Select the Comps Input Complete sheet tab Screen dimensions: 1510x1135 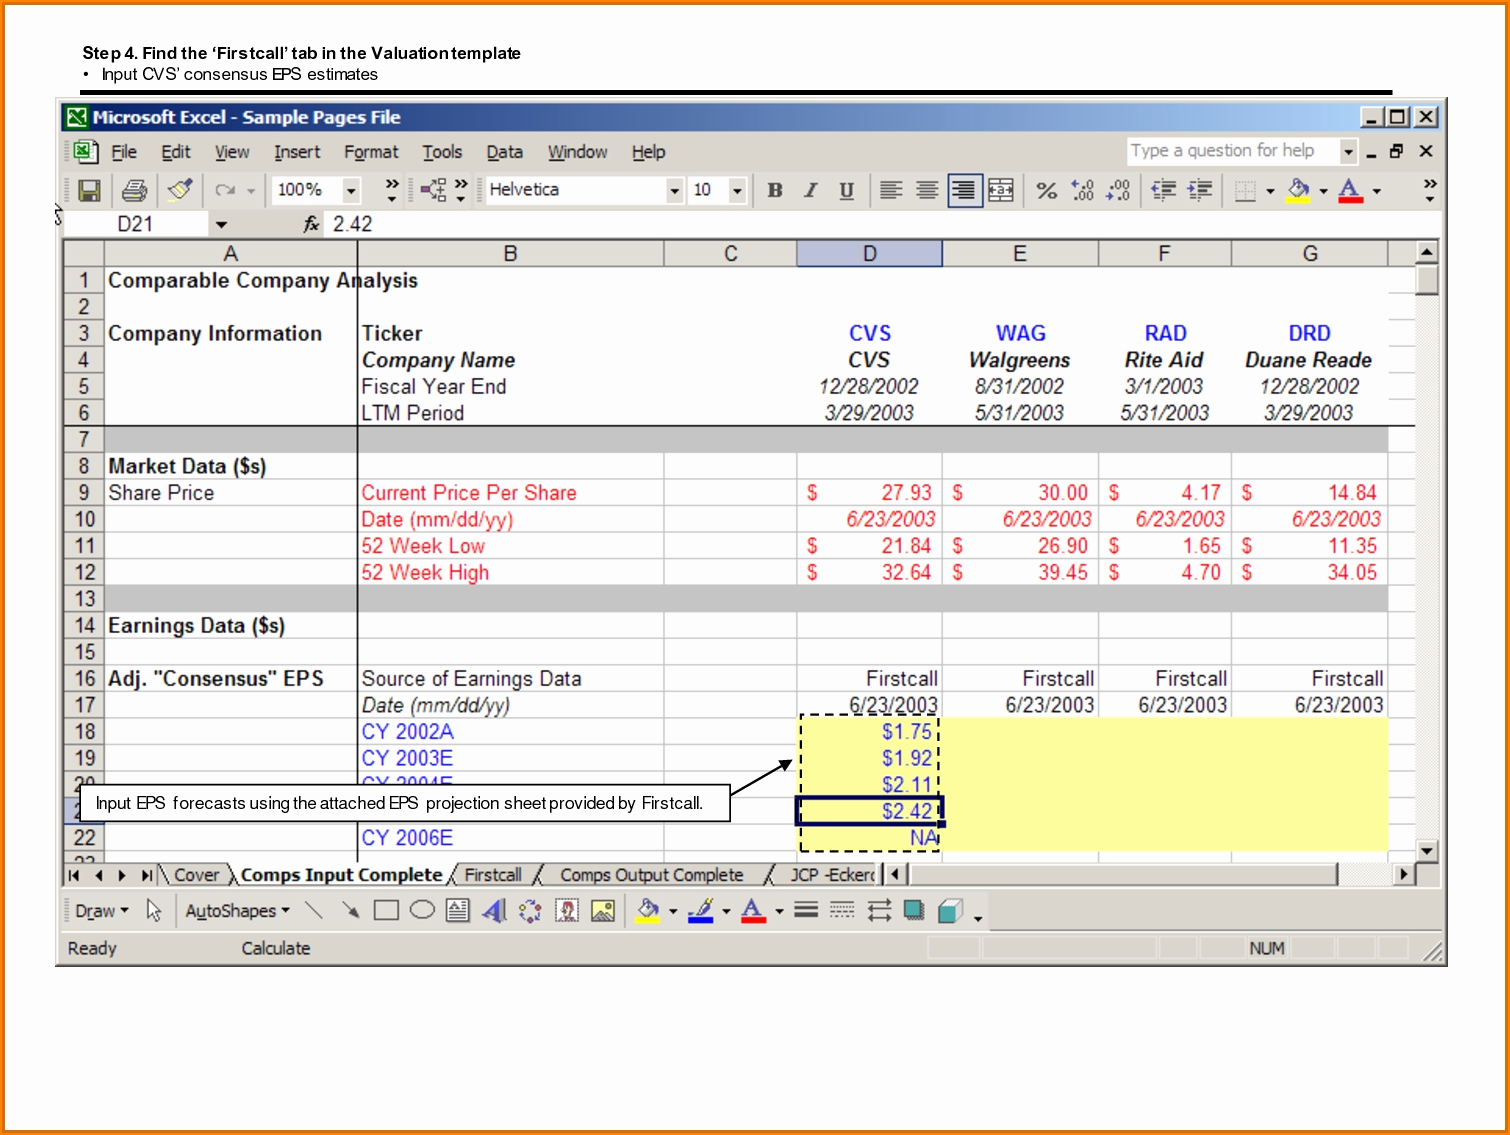click(x=341, y=875)
